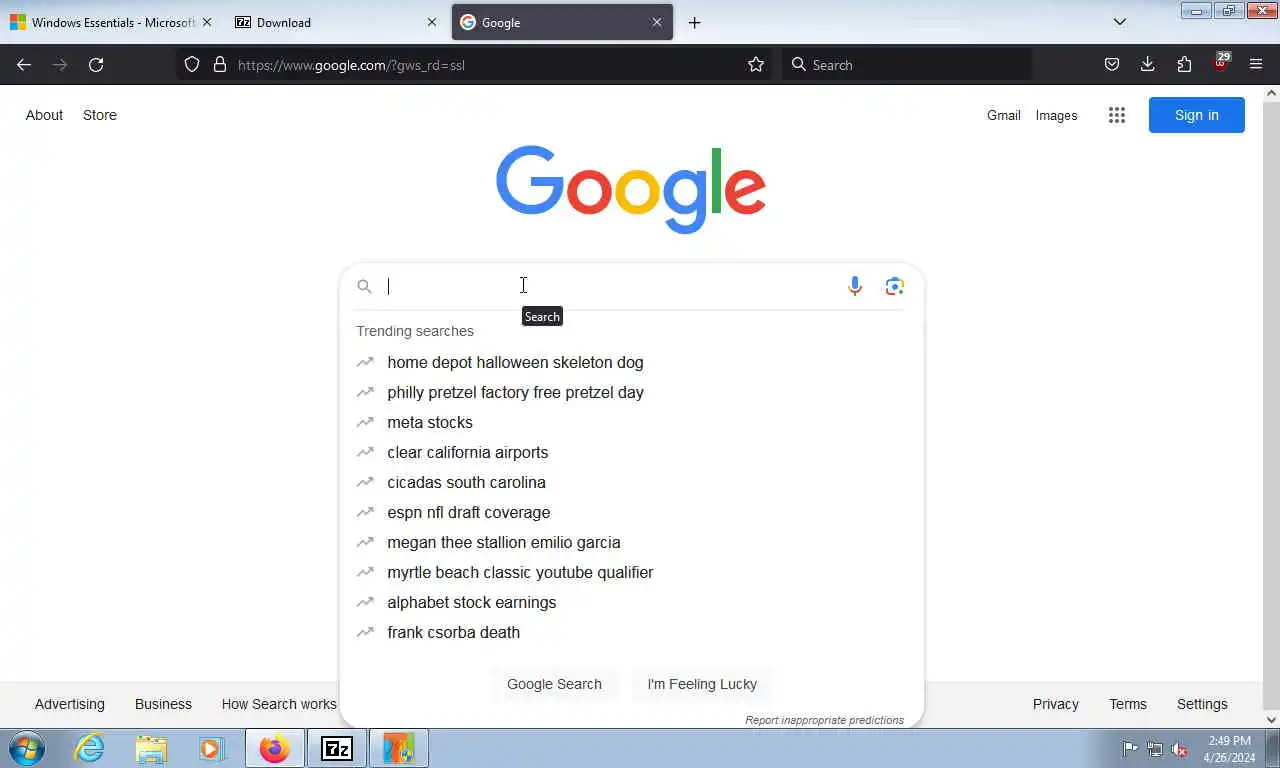Close the Google tab
Screen dimensions: 1280x768
657,22
